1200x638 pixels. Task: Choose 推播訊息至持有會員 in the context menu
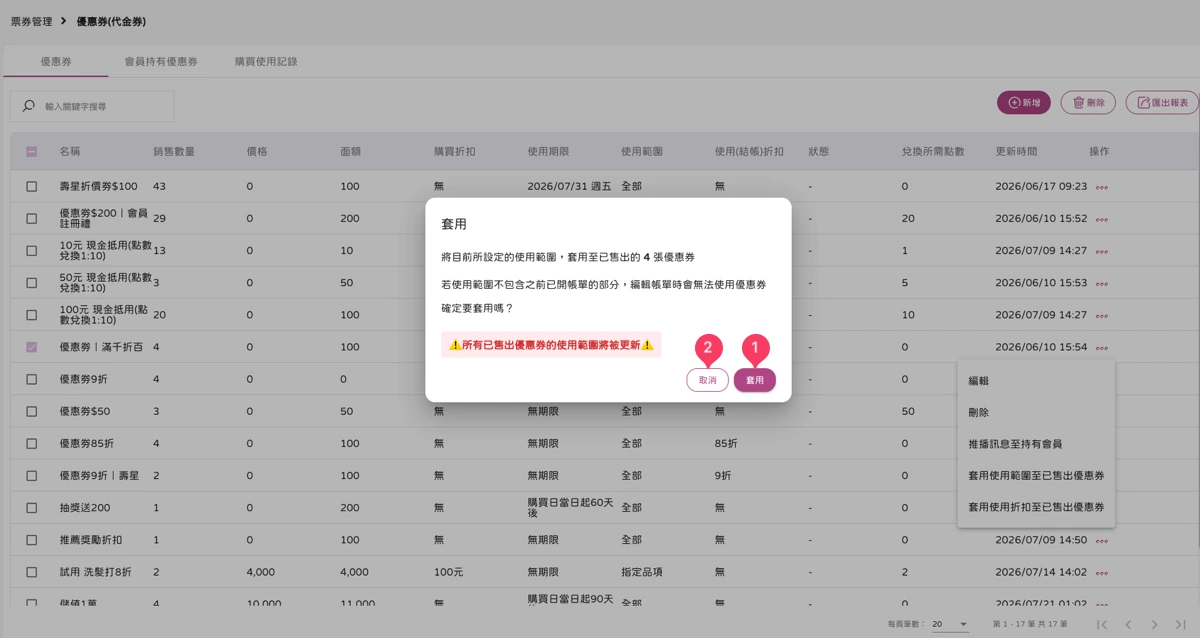[1036, 444]
